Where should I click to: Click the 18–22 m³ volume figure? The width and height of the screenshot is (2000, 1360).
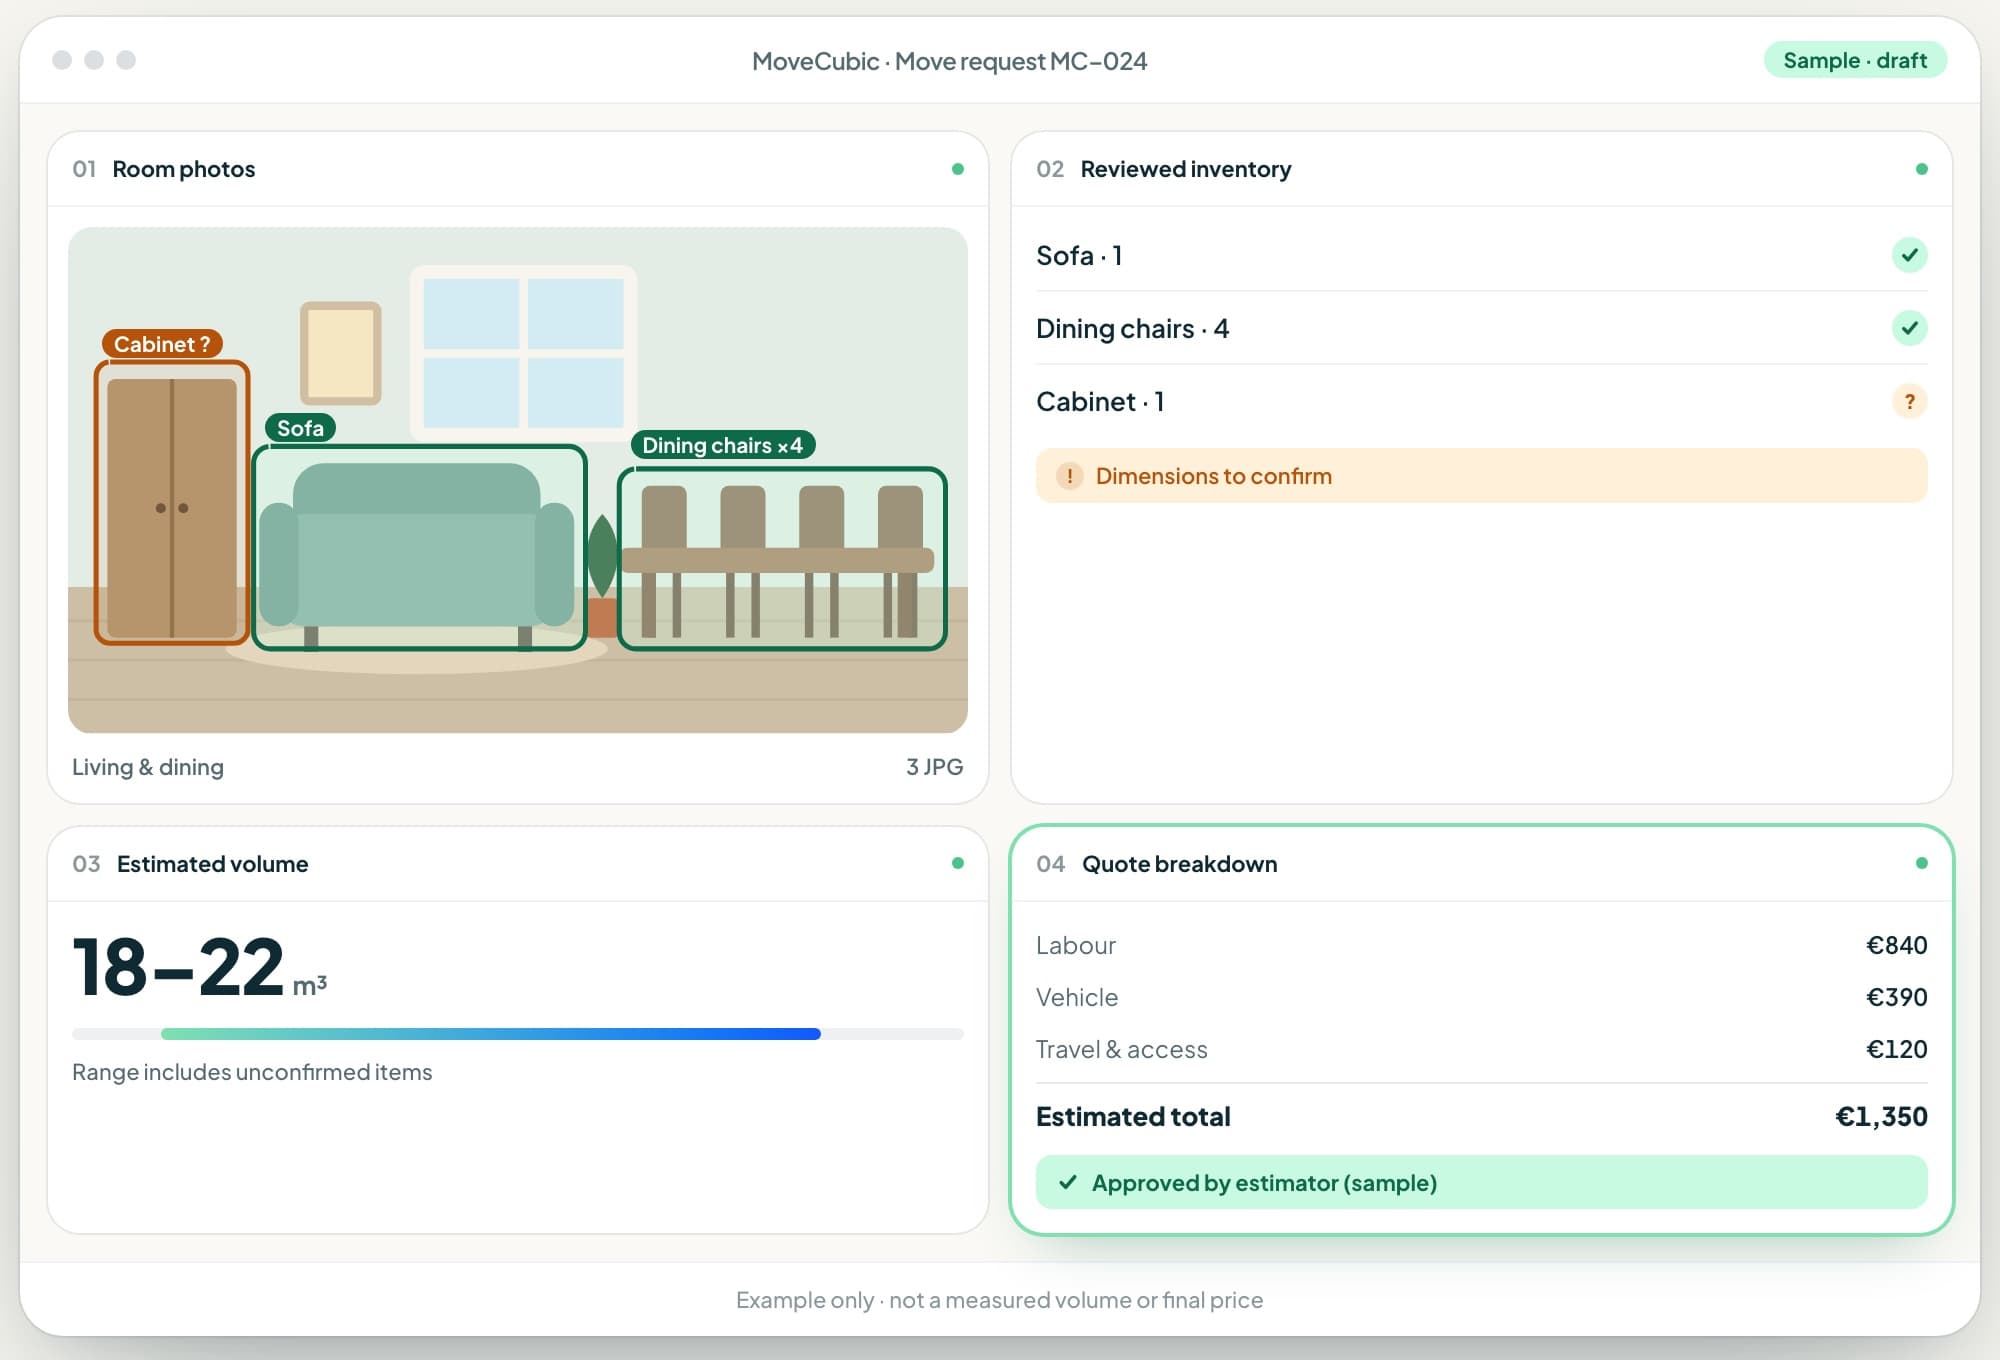coord(199,968)
